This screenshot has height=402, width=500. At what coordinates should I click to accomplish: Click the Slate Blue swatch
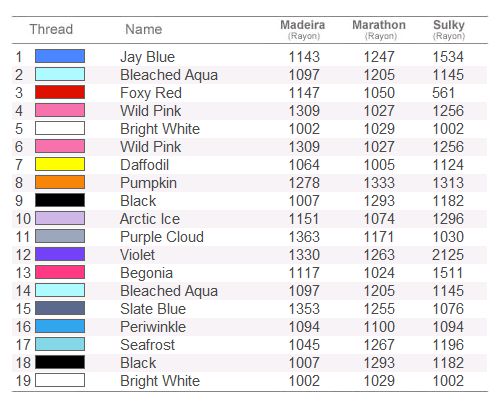coord(60,308)
